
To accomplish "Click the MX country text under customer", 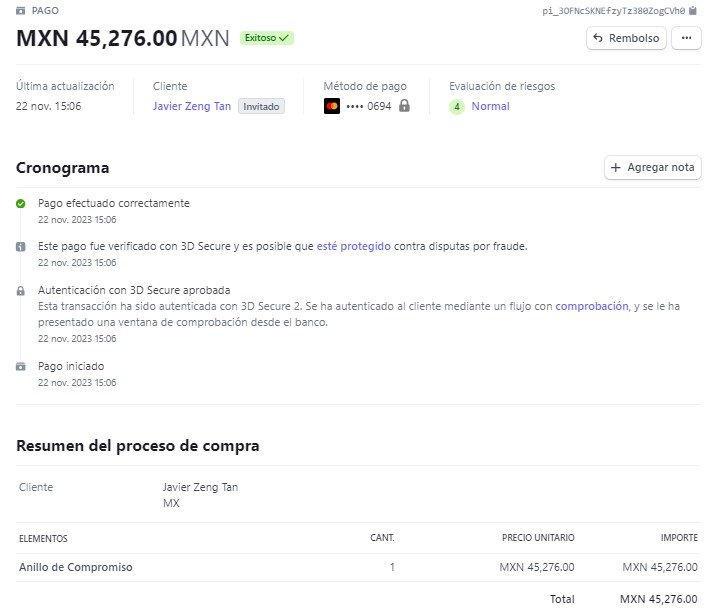I will coord(171,503).
